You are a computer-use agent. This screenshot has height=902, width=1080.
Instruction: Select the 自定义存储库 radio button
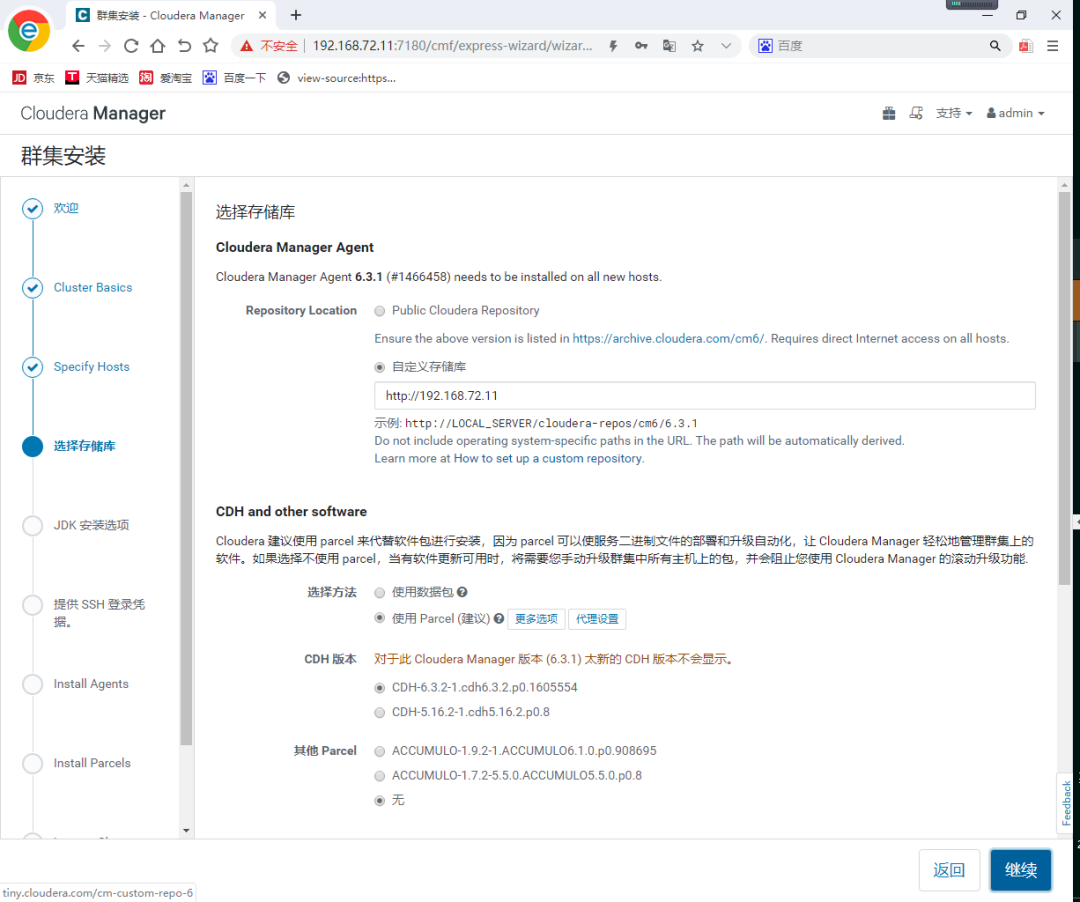coord(380,368)
